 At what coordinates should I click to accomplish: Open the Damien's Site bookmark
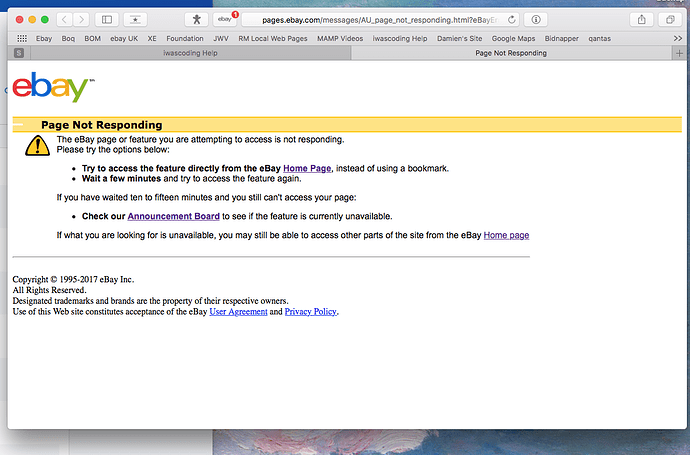click(x=459, y=38)
